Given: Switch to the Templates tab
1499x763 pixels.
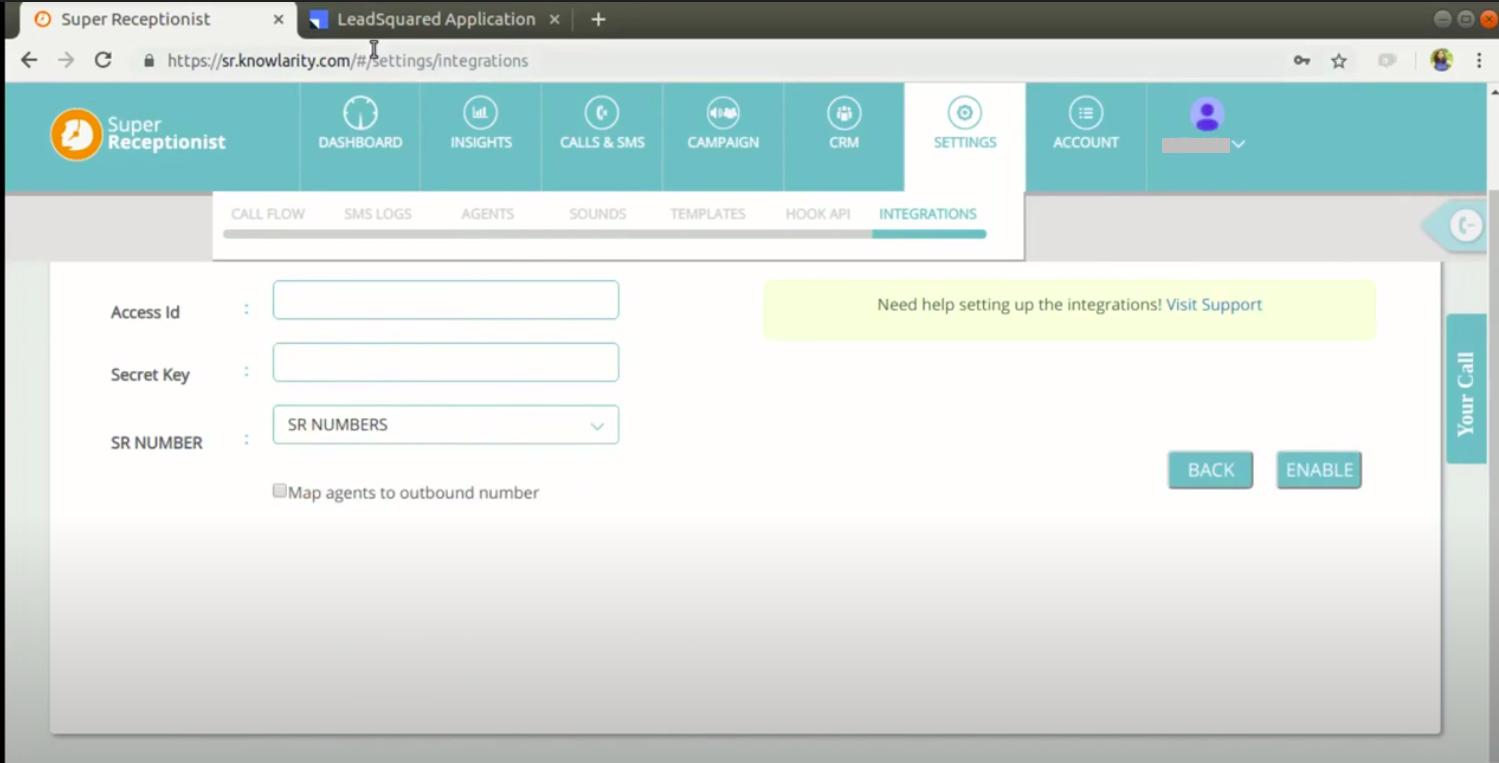Looking at the screenshot, I should pyautogui.click(x=707, y=214).
